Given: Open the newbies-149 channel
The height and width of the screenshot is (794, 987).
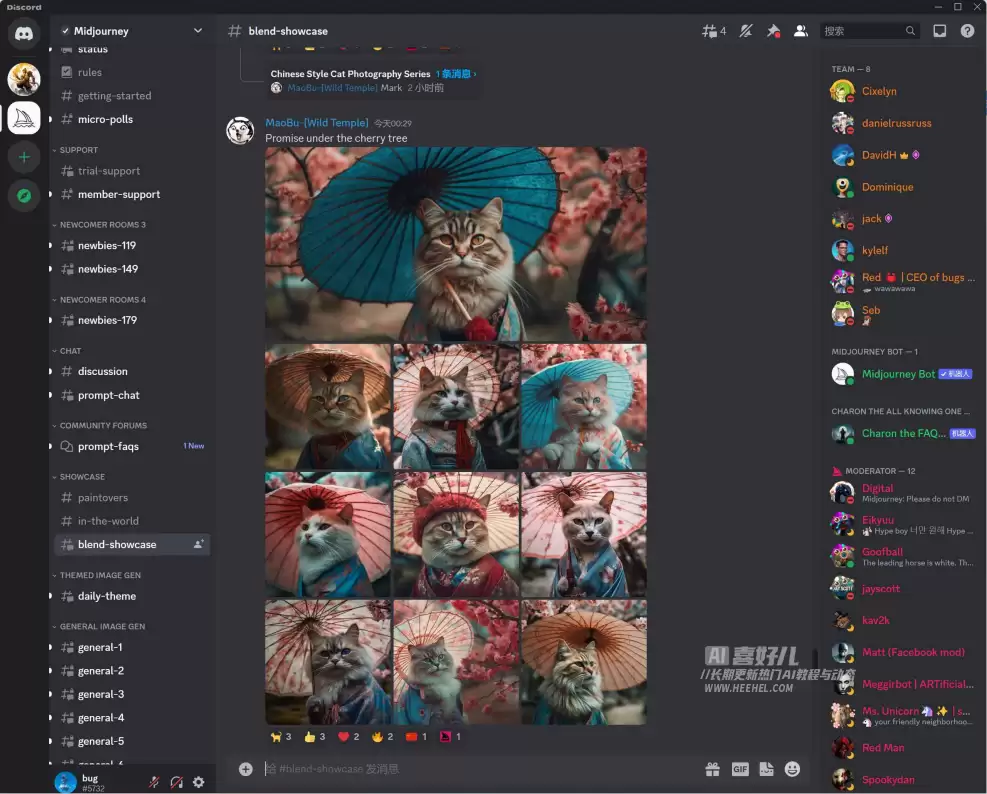Looking at the screenshot, I should [132, 269].
